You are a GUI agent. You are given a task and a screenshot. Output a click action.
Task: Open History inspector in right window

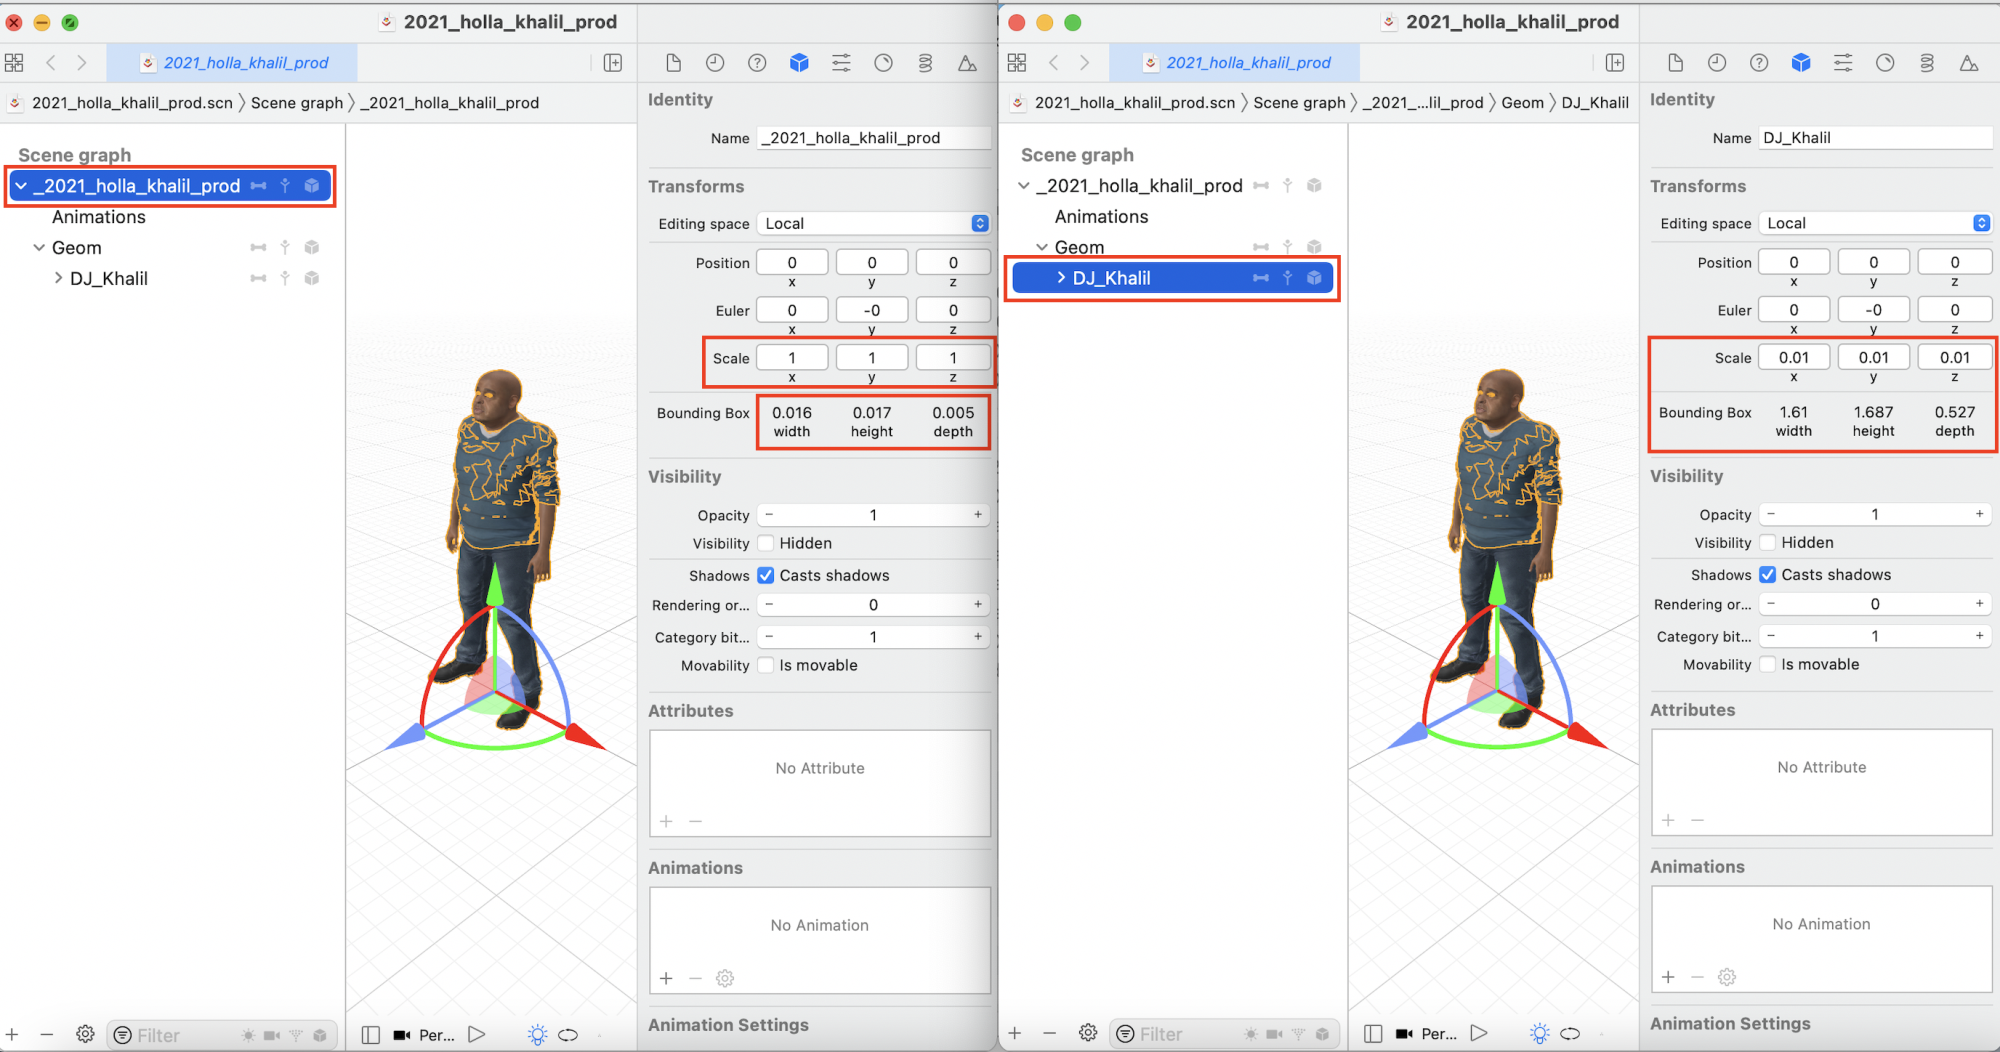(x=1717, y=63)
